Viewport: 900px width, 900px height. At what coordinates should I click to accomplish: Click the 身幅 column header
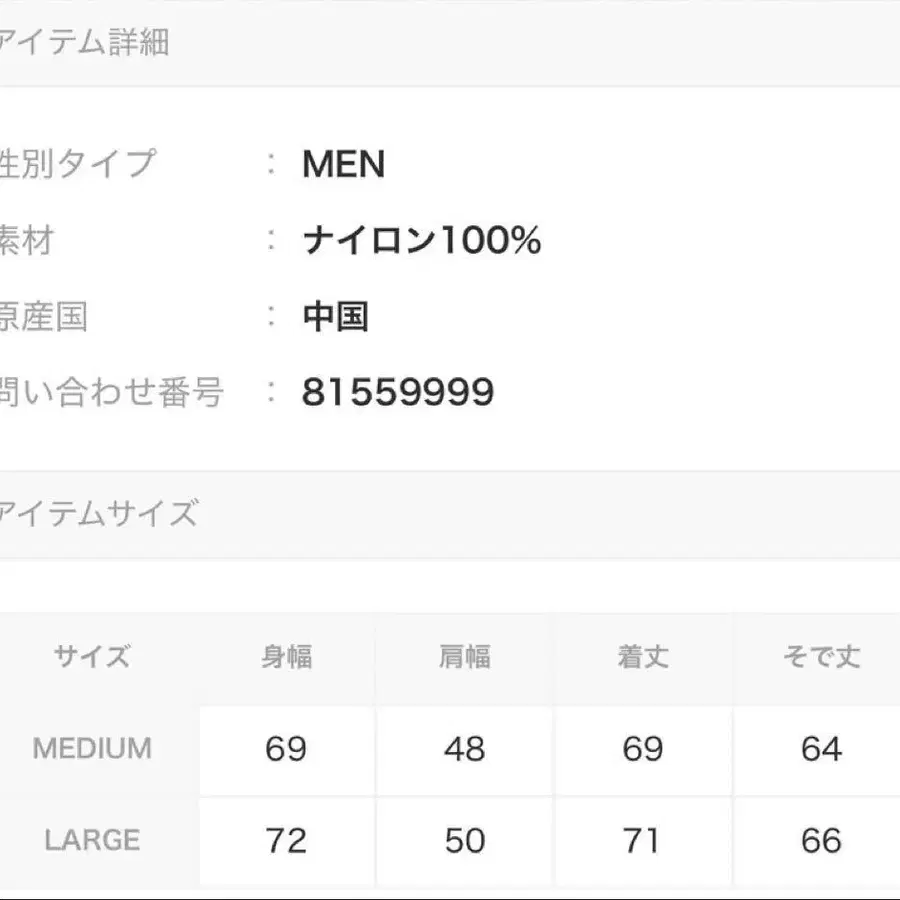pos(287,657)
